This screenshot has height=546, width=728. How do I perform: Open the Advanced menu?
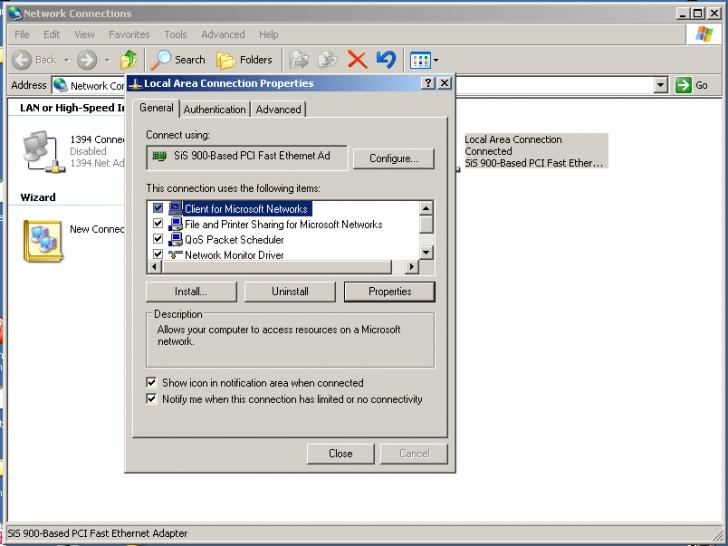click(x=223, y=34)
